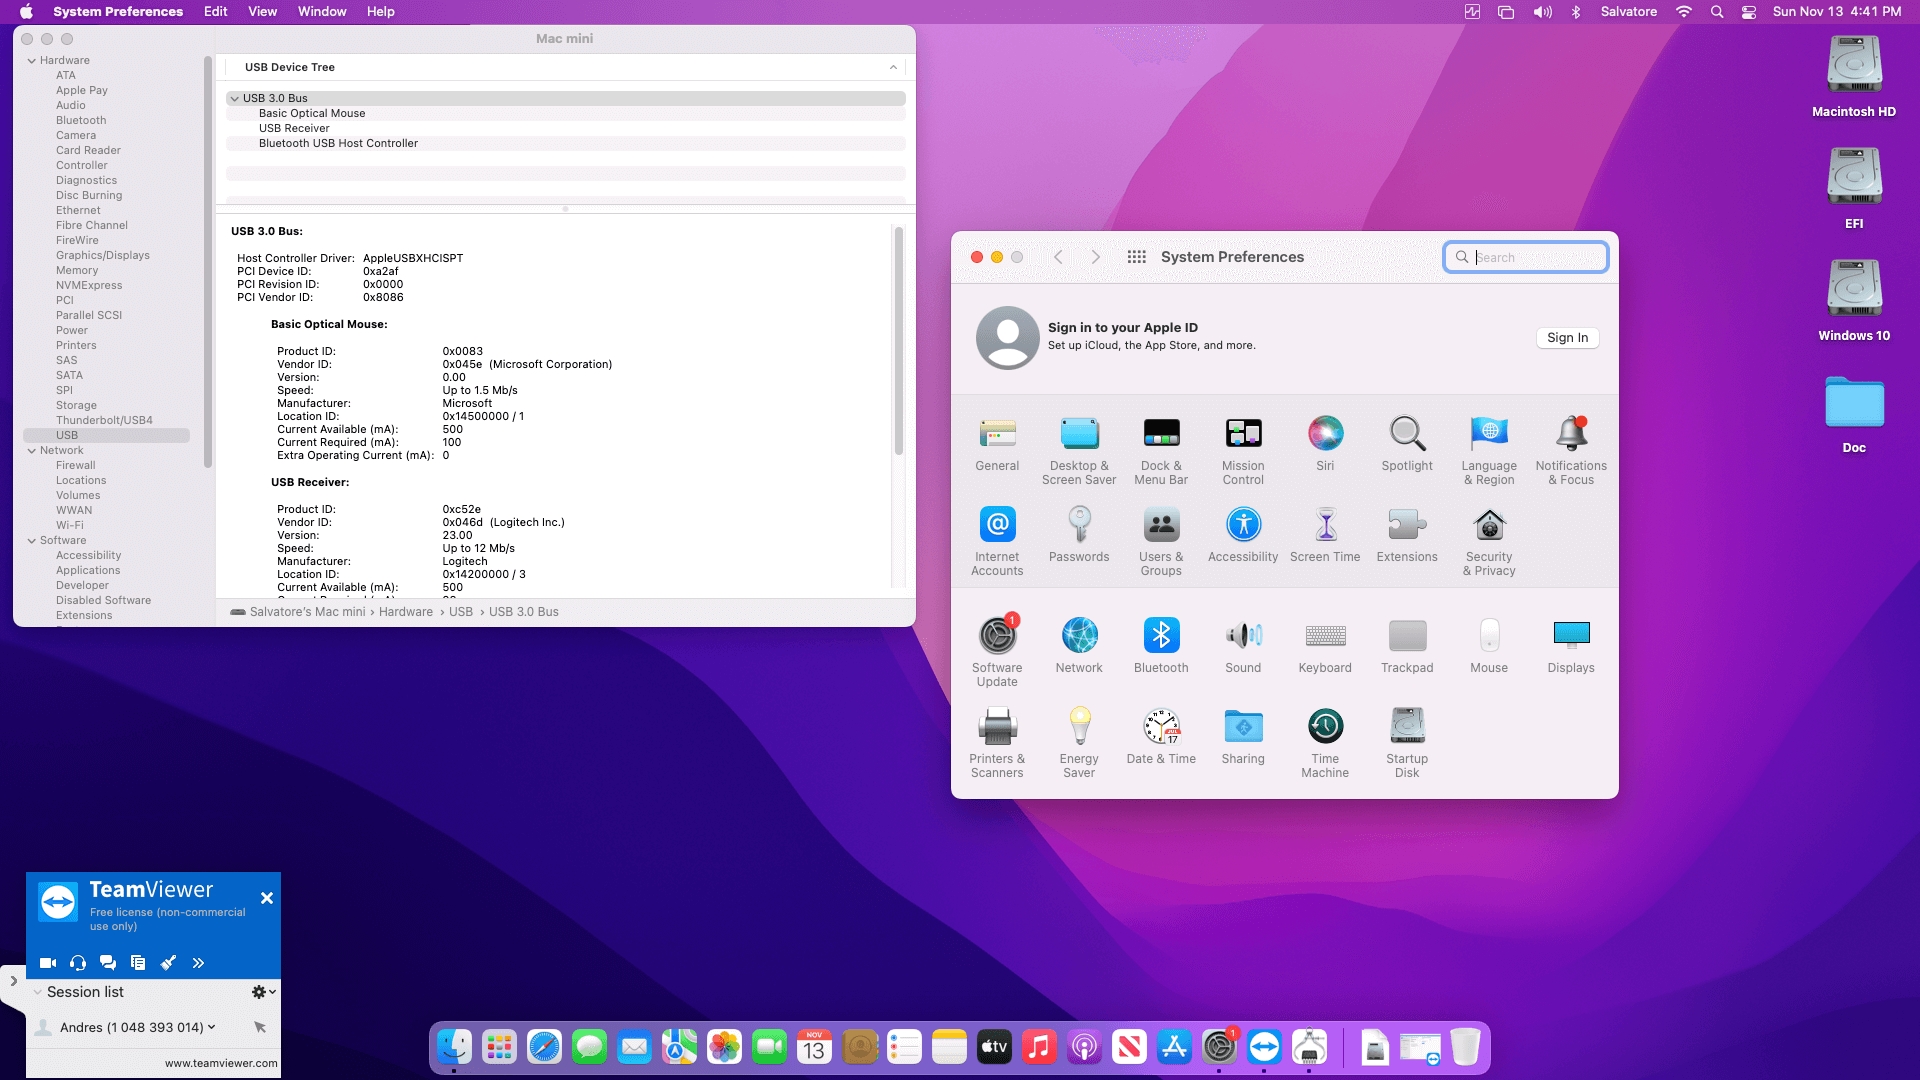This screenshot has width=1920, height=1080.
Task: Click Sign In for Apple ID
Action: coord(1567,338)
